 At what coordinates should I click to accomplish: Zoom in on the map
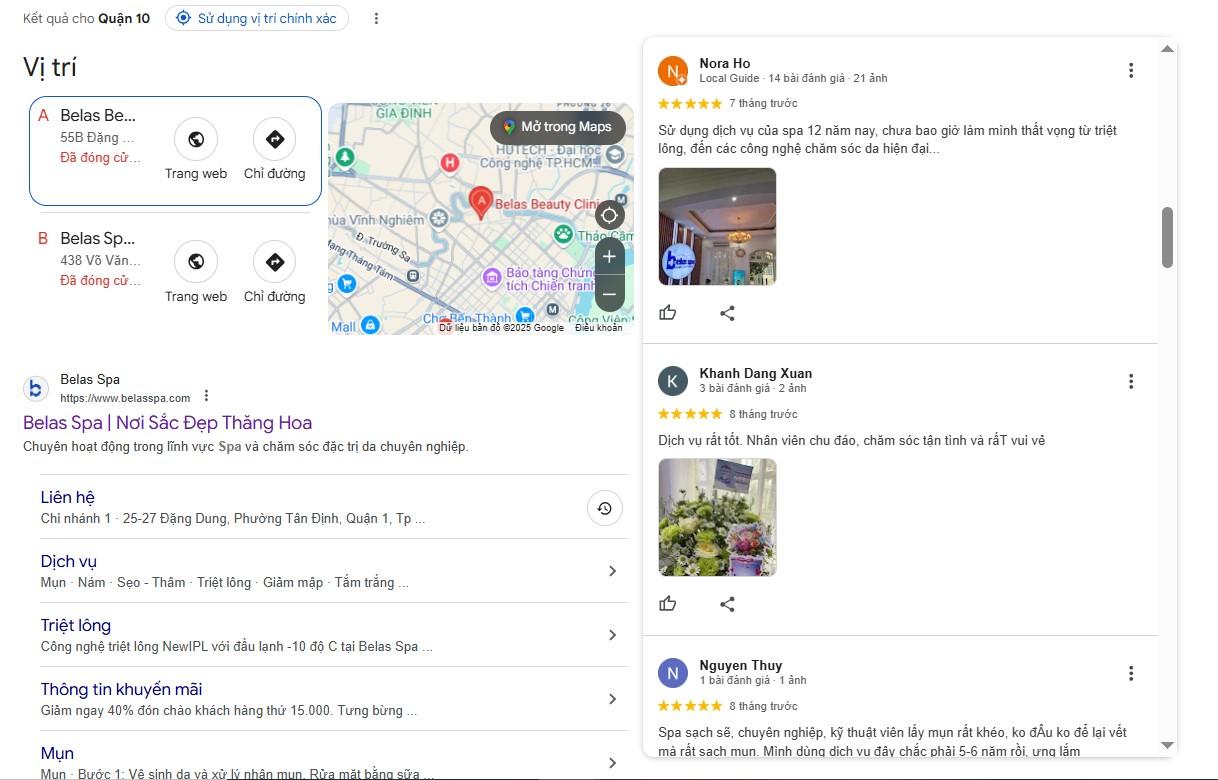[x=609, y=257]
